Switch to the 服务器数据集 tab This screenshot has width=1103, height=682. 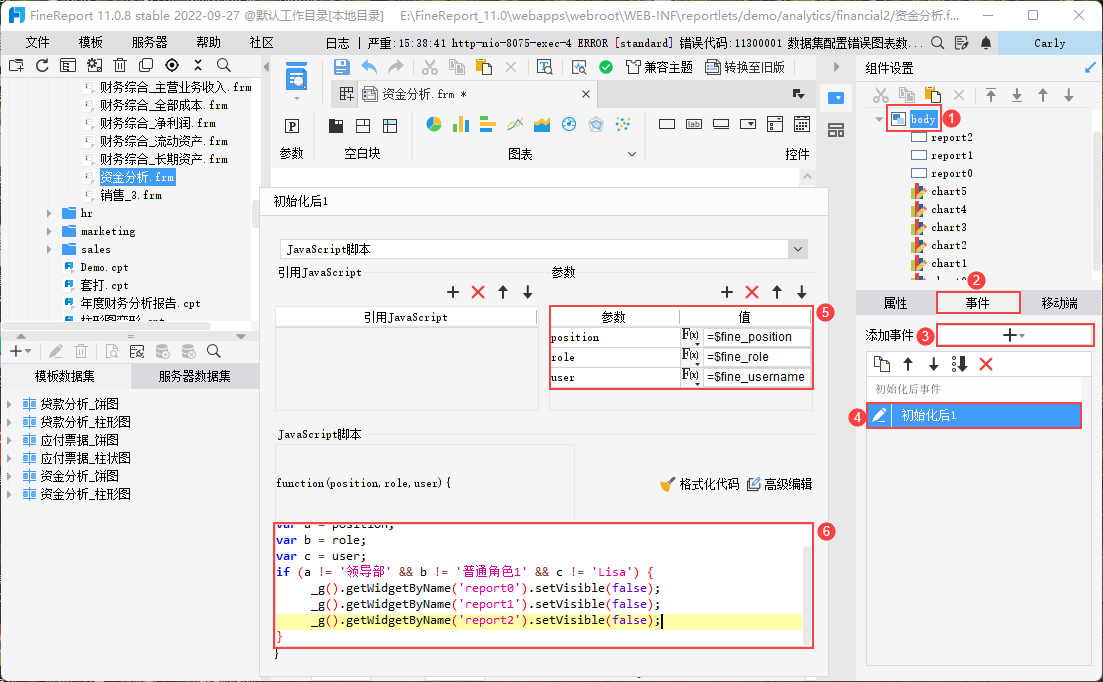(195, 376)
